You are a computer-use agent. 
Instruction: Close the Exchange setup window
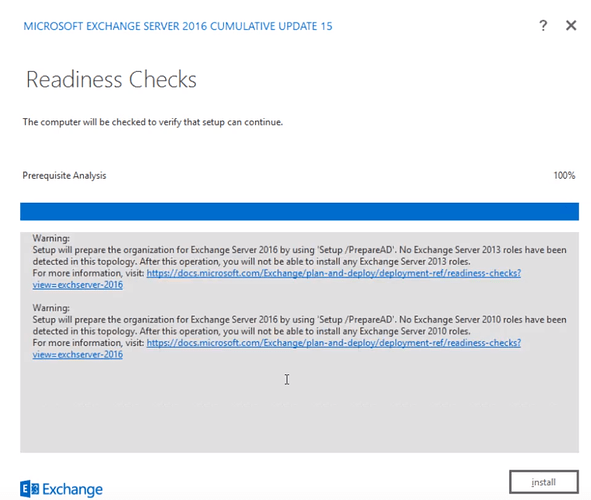coord(571,26)
